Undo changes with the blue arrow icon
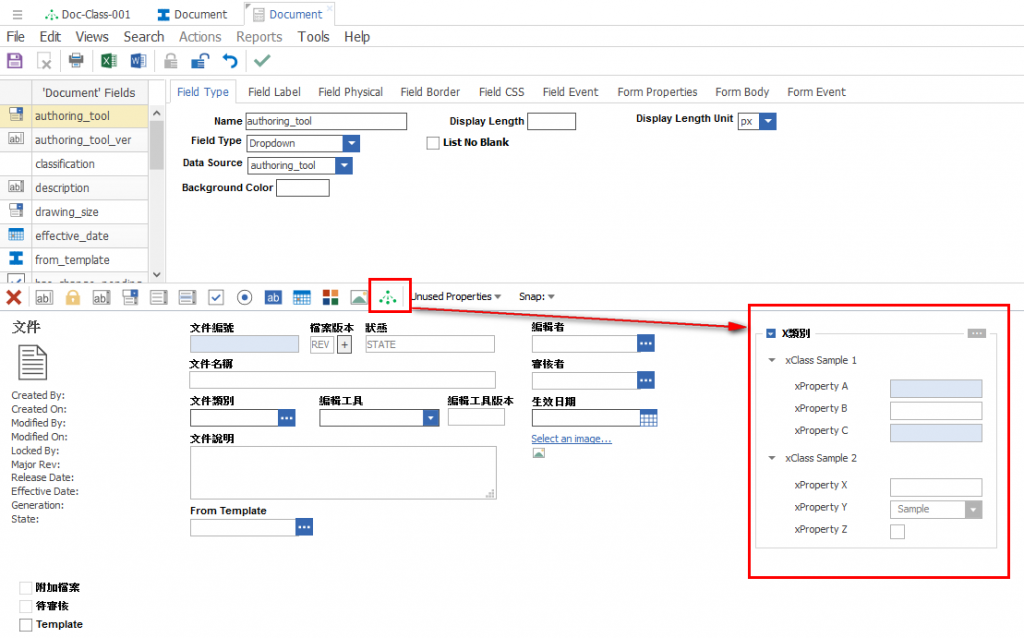Image resolution: width=1024 pixels, height=638 pixels. pyautogui.click(x=230, y=61)
